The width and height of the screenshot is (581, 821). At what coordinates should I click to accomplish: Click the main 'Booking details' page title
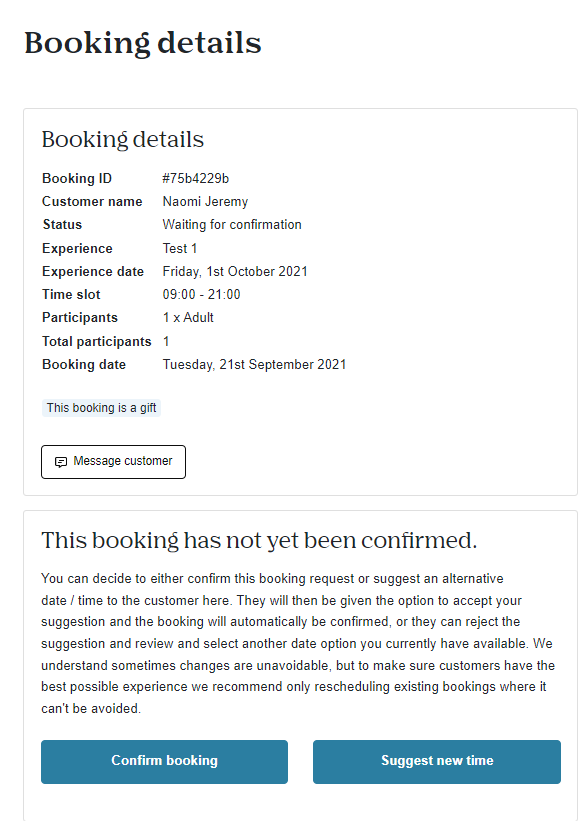142,43
